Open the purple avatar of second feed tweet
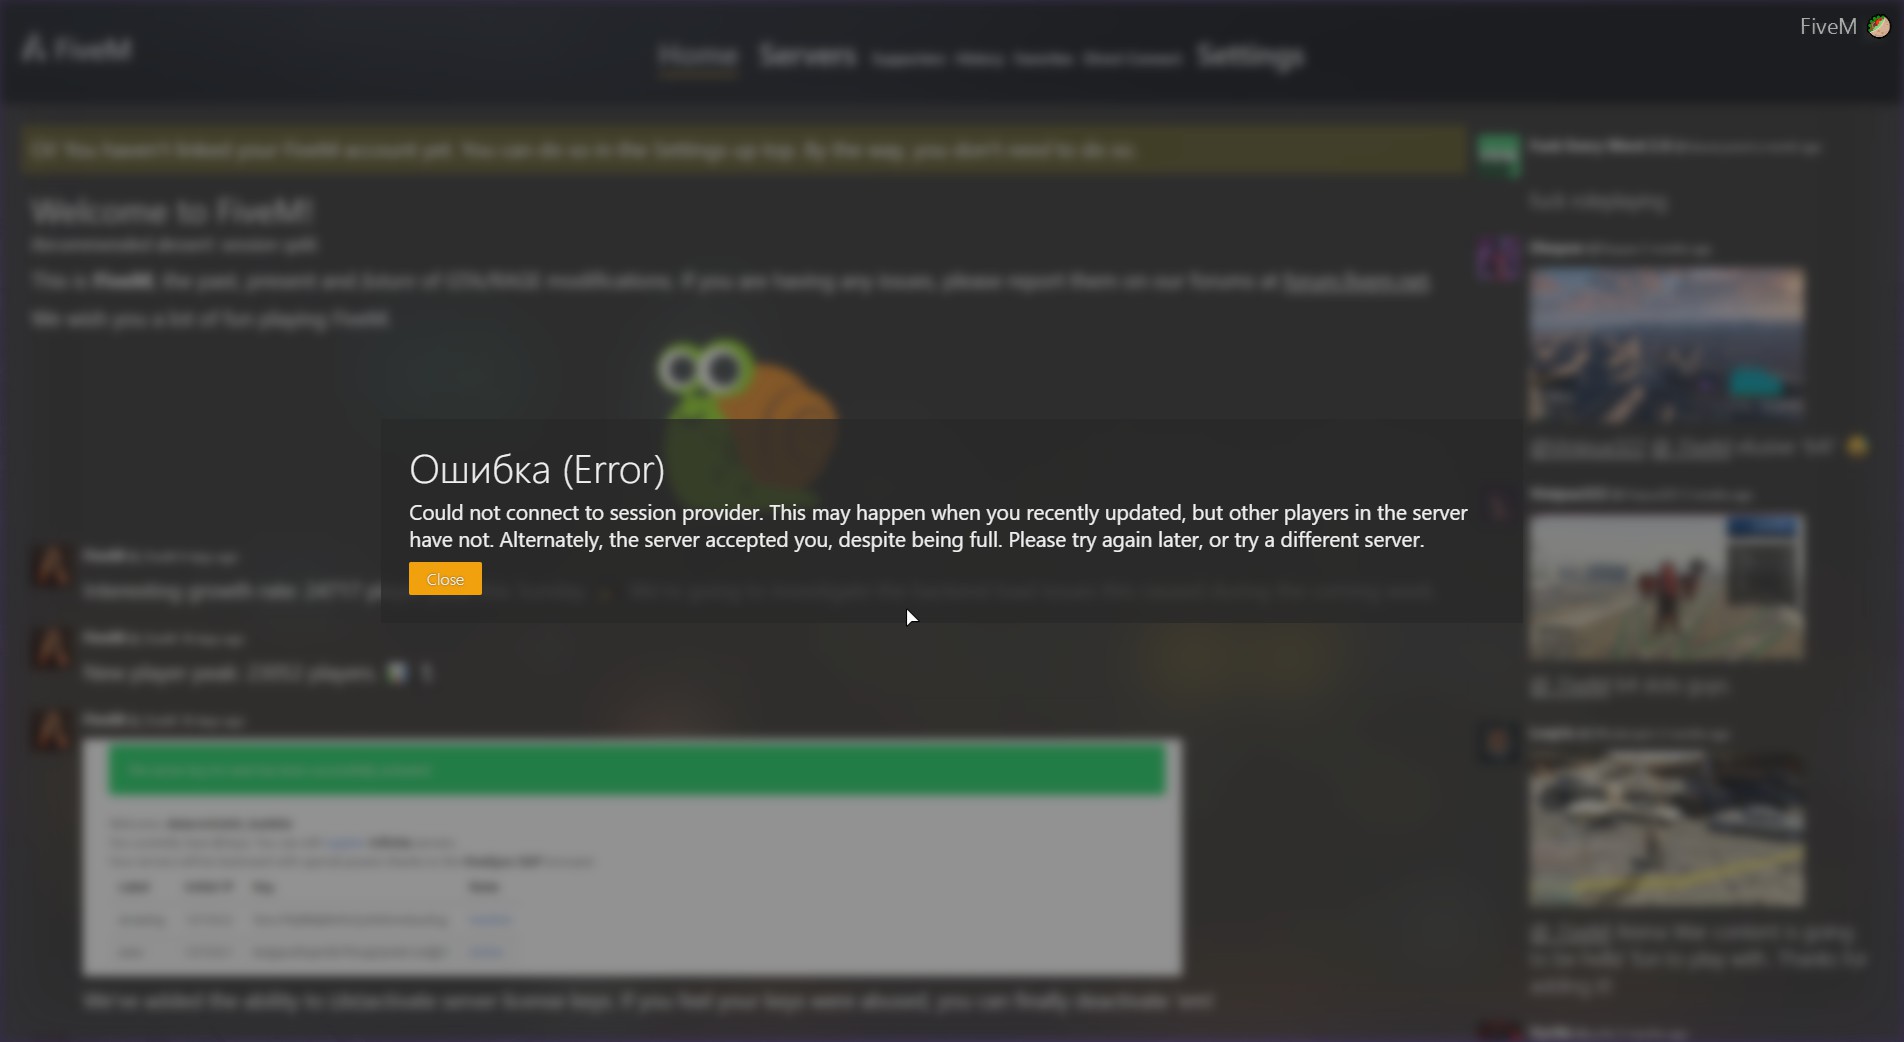The width and height of the screenshot is (1904, 1042). tap(1498, 258)
